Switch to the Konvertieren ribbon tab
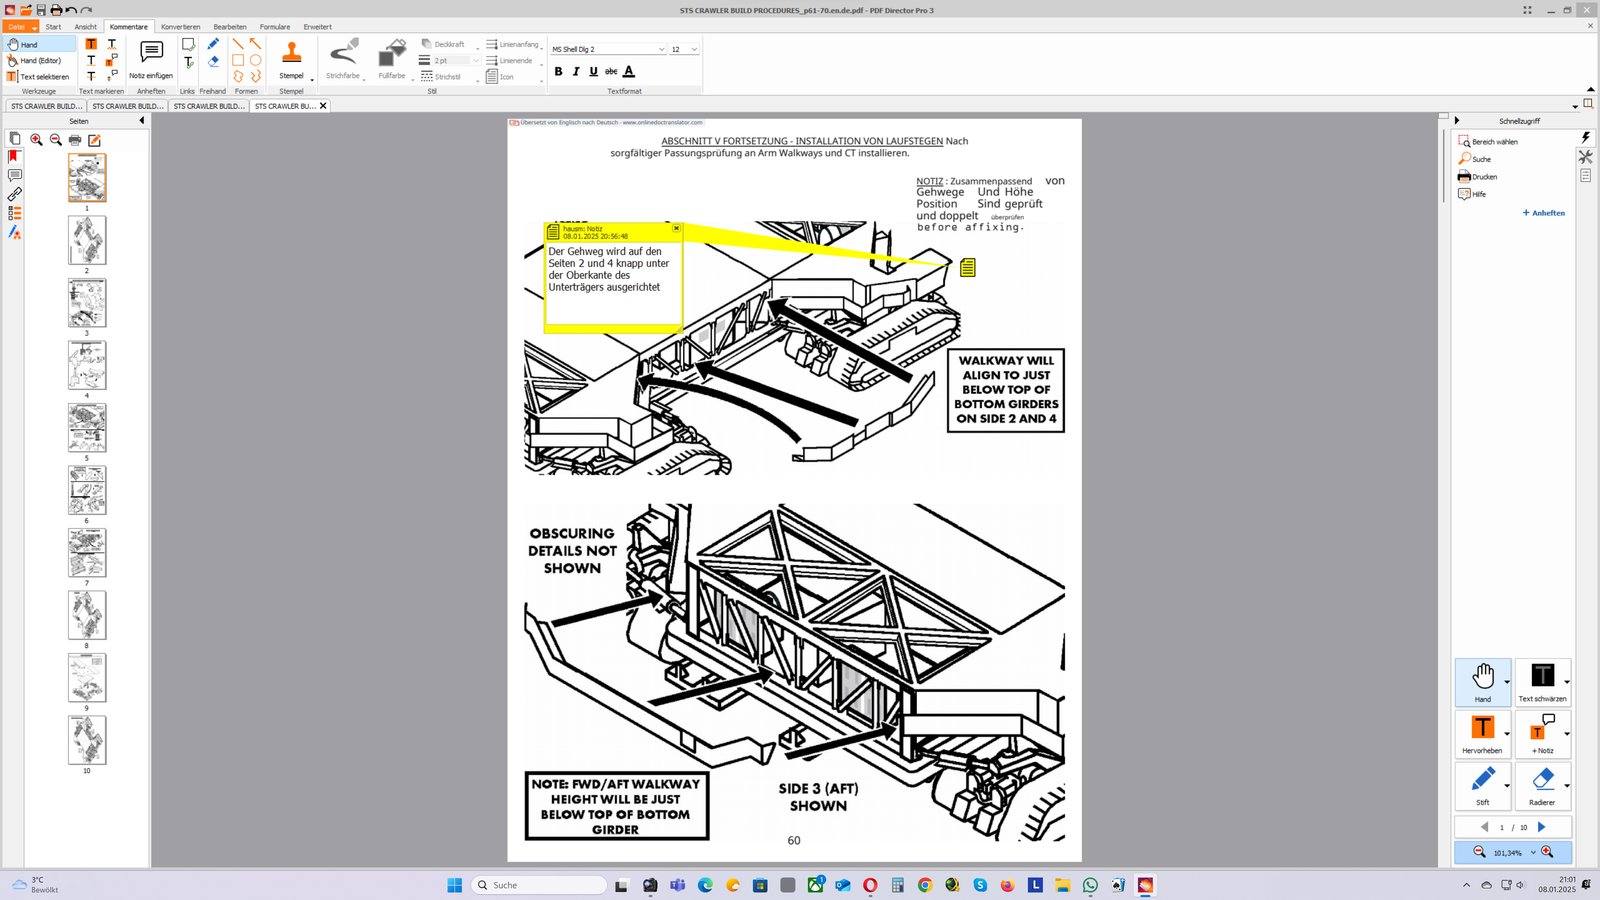Viewport: 1600px width, 900px height. pos(180,27)
